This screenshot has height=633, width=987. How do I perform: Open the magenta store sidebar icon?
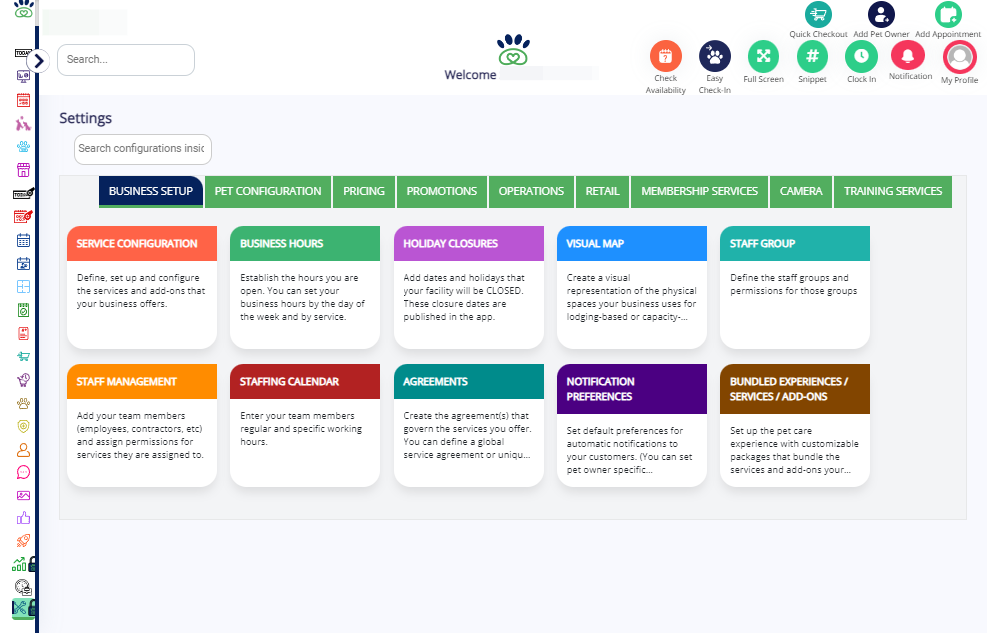[23, 170]
